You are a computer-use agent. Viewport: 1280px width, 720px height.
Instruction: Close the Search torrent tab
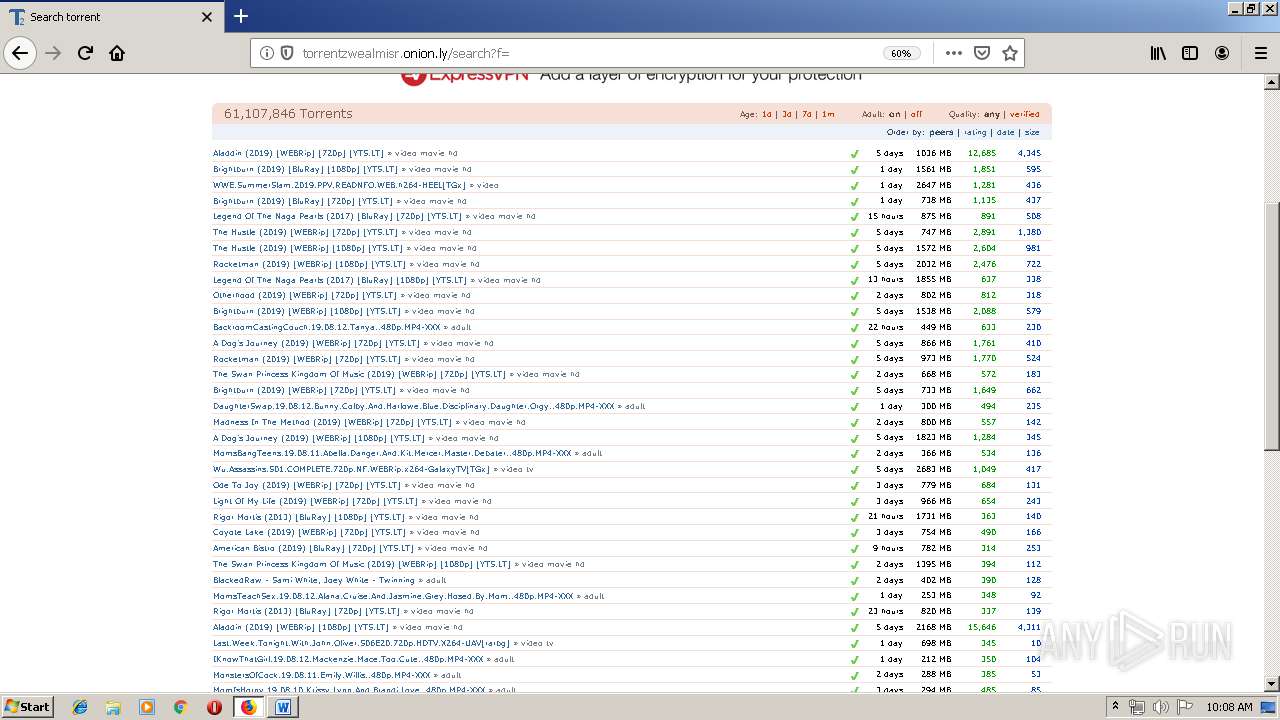coord(207,17)
